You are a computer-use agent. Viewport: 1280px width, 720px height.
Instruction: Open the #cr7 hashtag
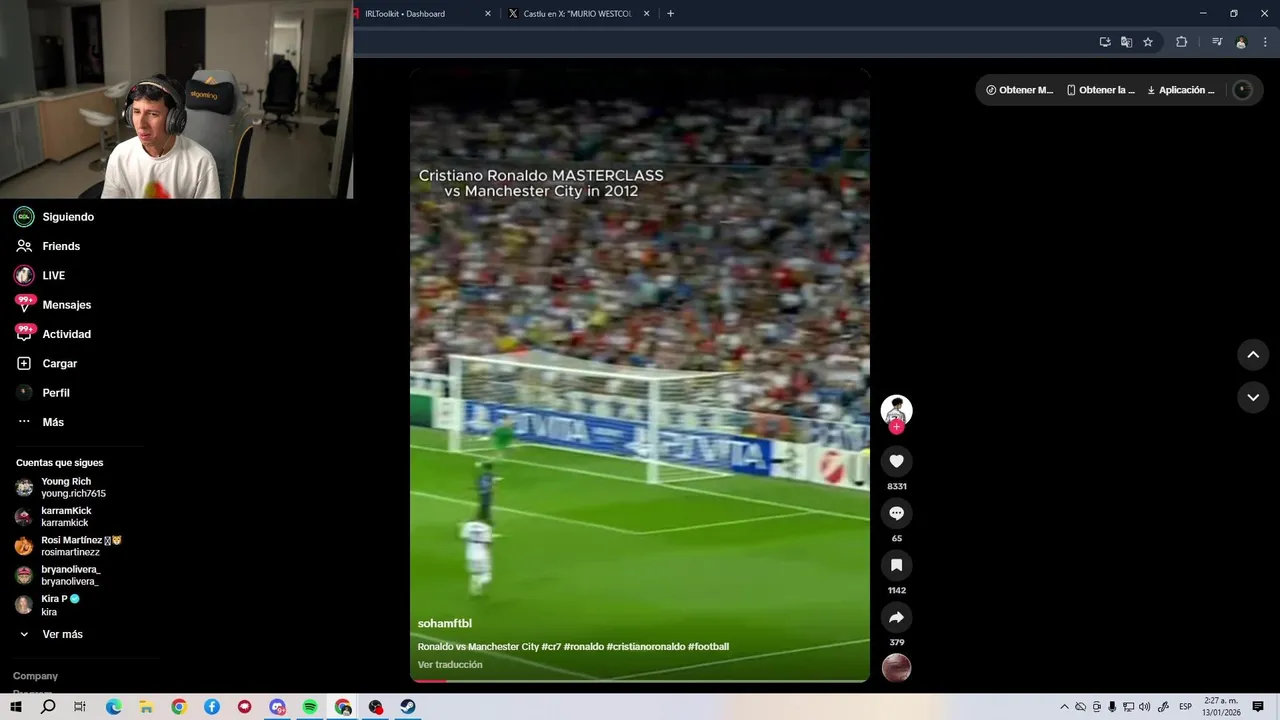tap(551, 647)
